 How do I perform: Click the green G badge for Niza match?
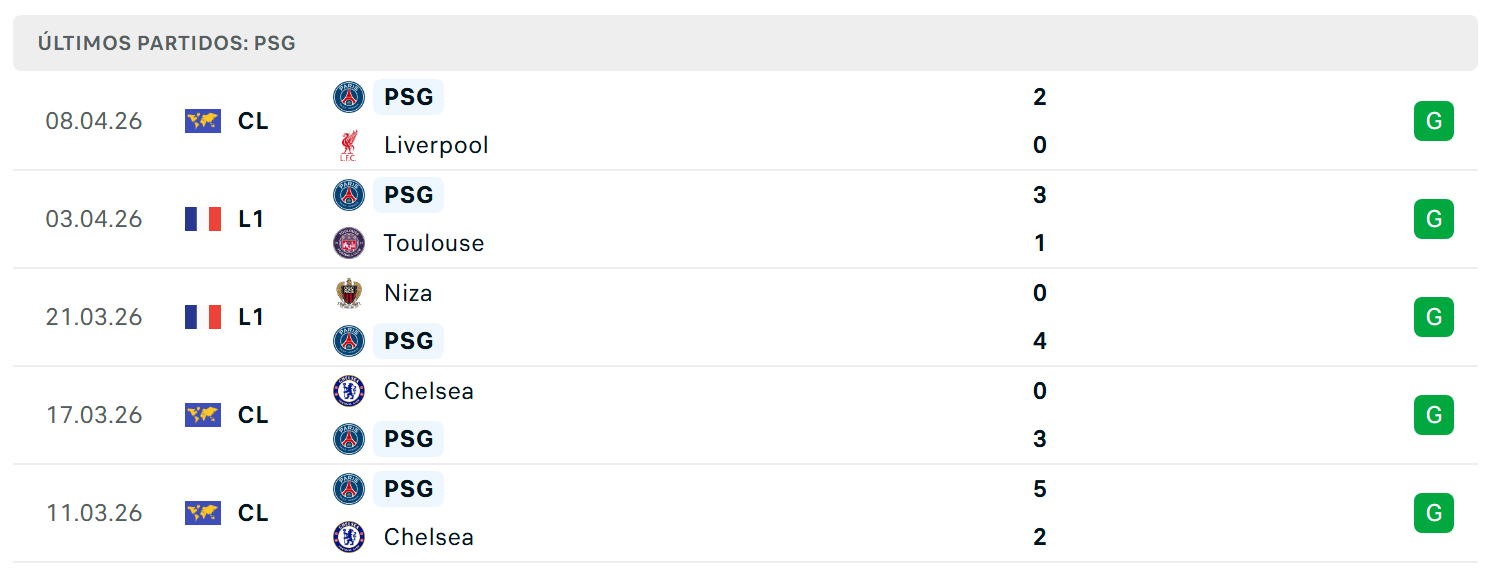[x=1433, y=317]
